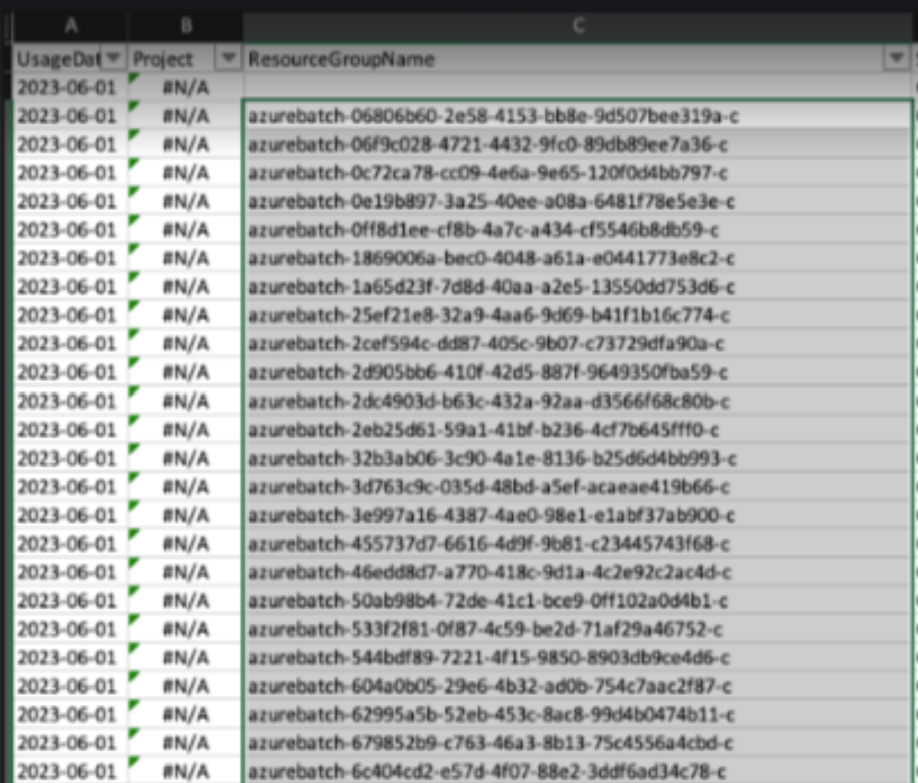Open the Project column filter dropdown

click(228, 58)
